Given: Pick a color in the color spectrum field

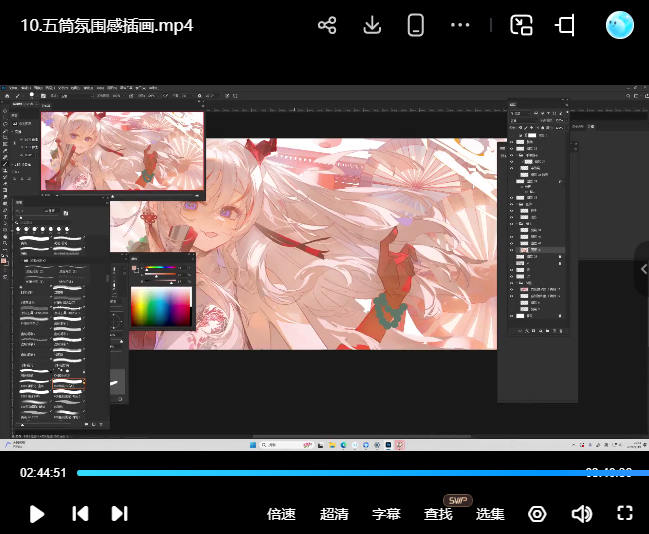Looking at the screenshot, I should [x=161, y=306].
